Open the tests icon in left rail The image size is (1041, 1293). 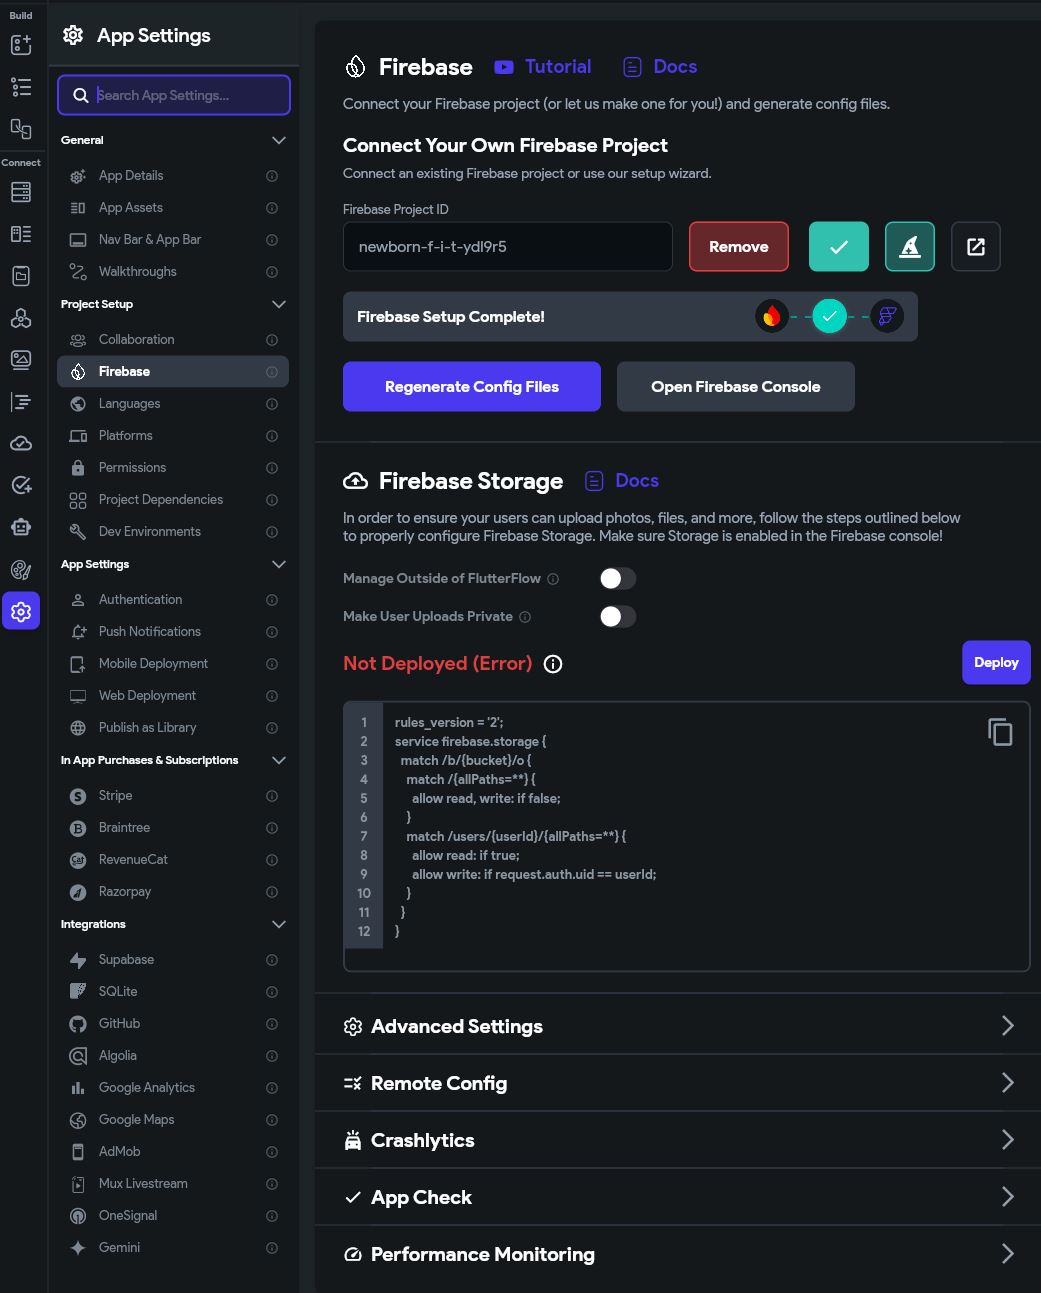pos(21,485)
